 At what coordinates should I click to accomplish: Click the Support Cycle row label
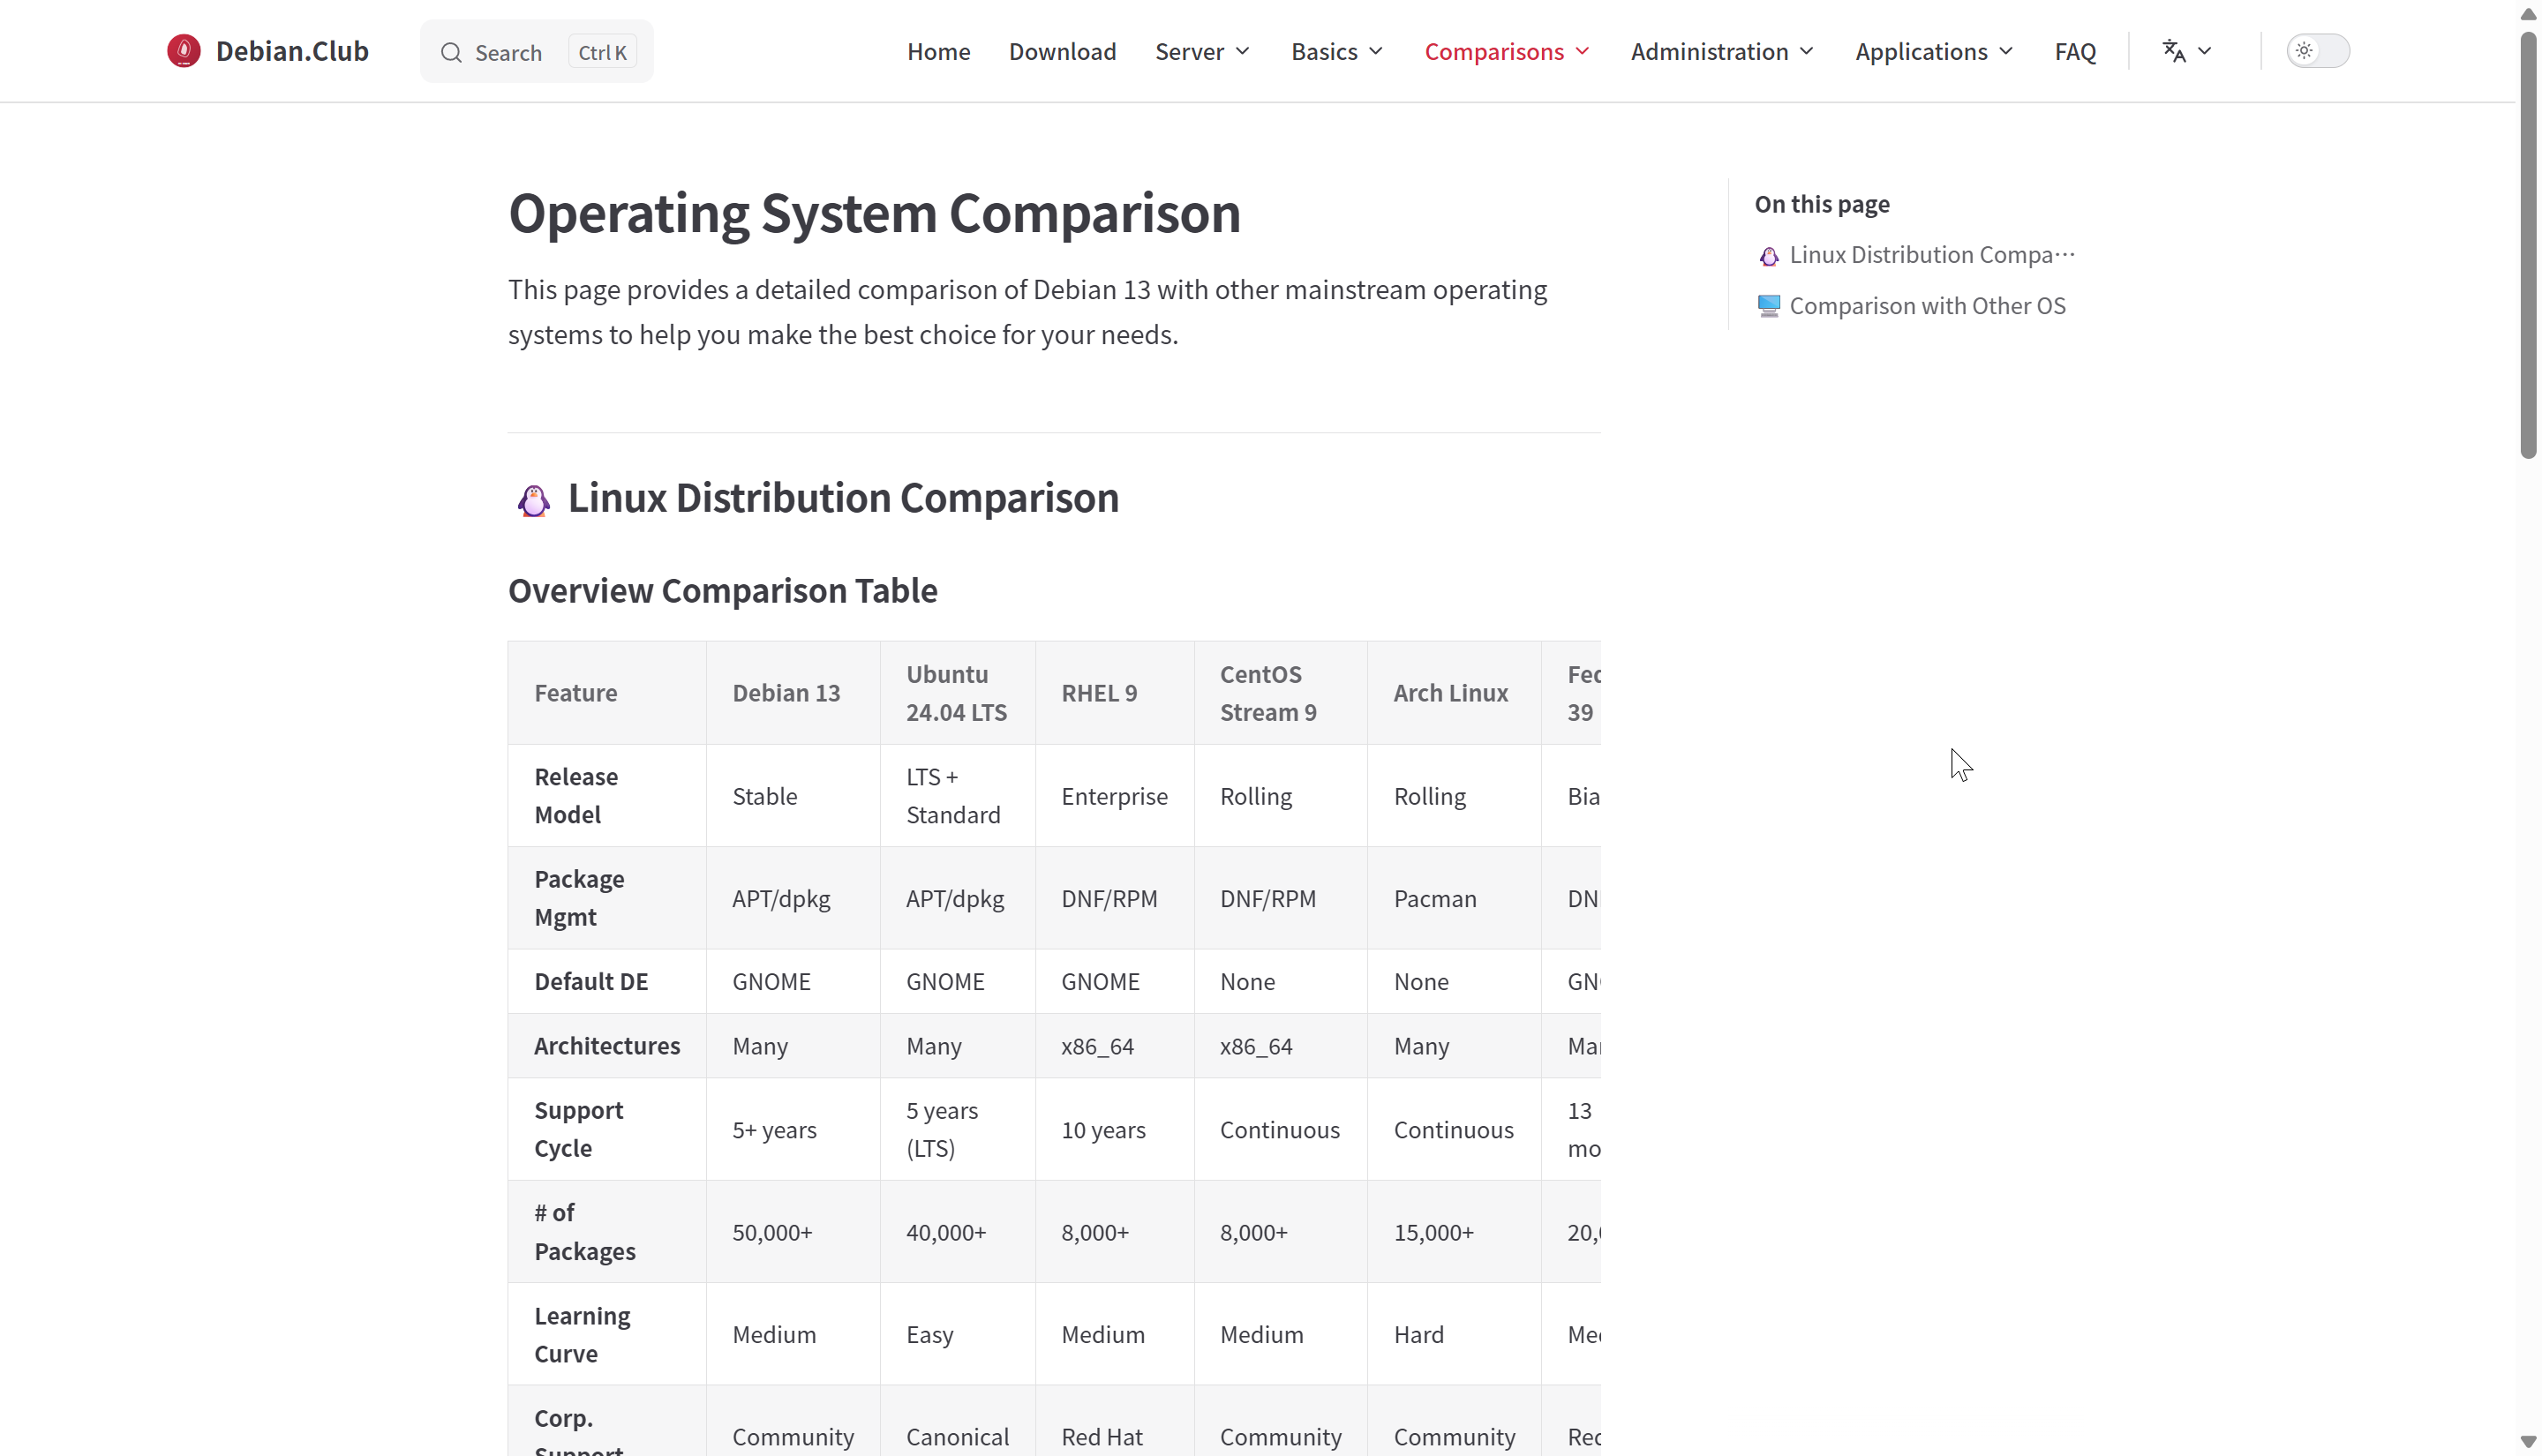(x=606, y=1129)
